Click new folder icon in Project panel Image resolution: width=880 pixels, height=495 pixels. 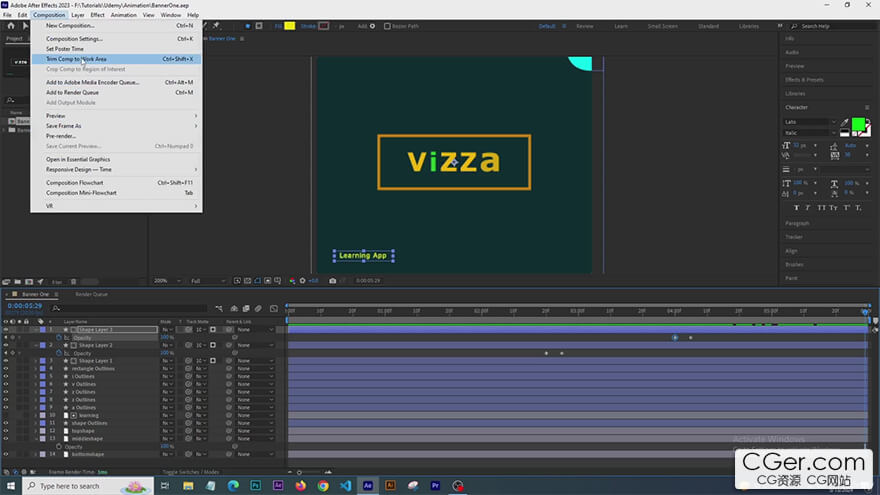click(x=17, y=282)
